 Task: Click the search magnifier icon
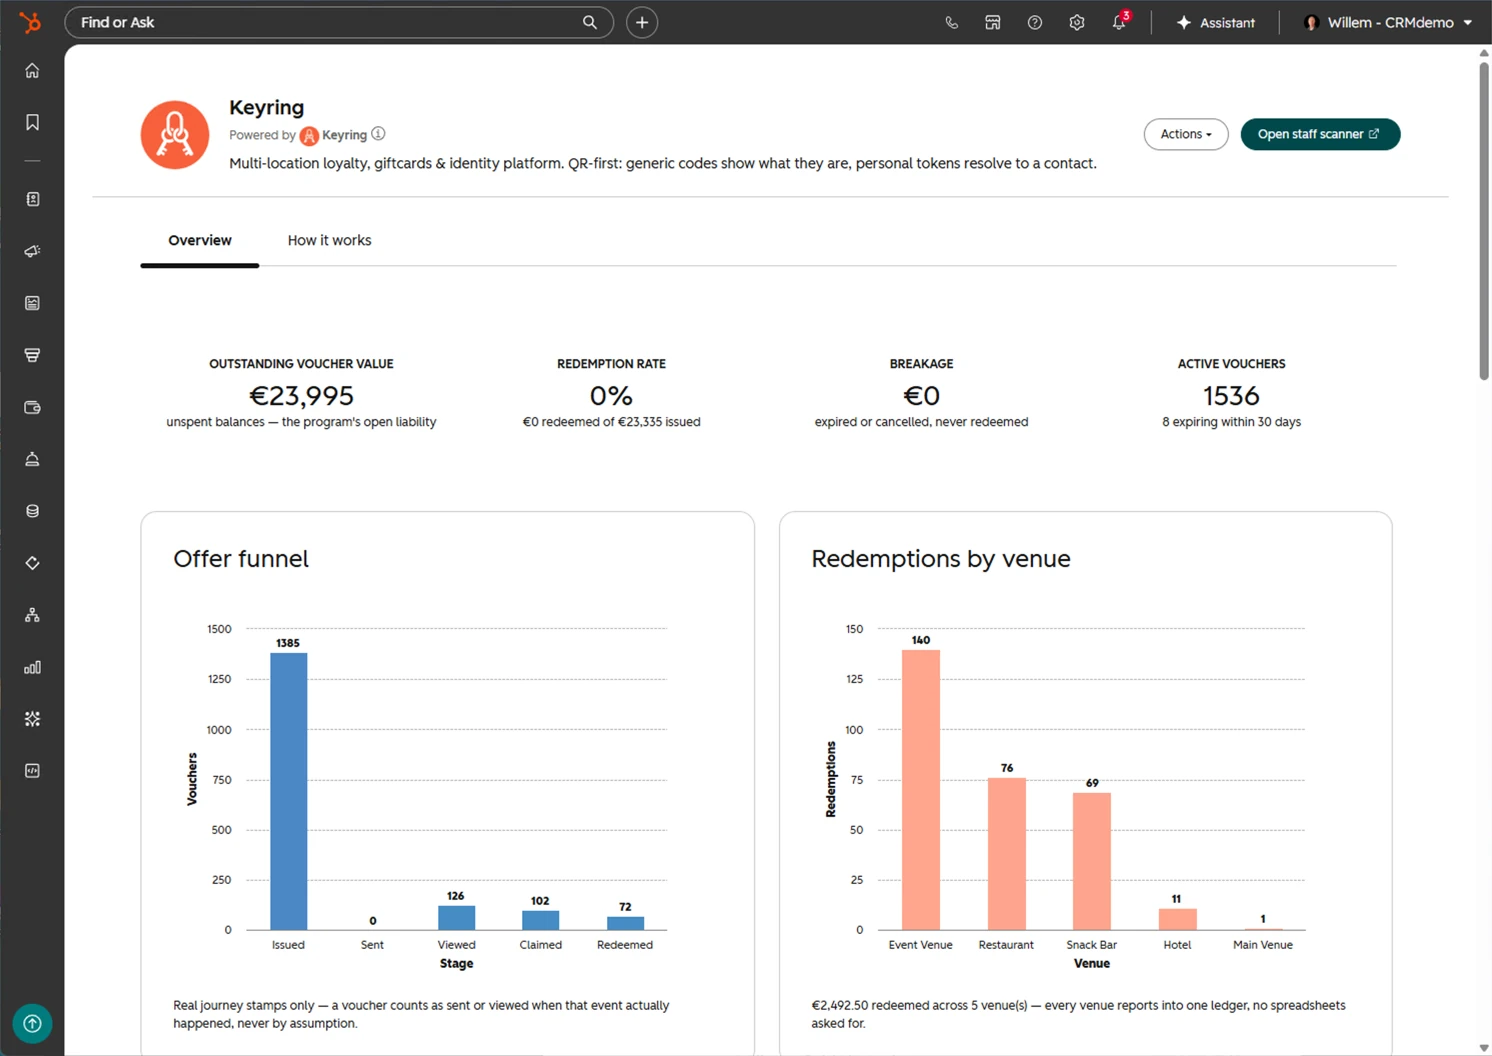590,22
